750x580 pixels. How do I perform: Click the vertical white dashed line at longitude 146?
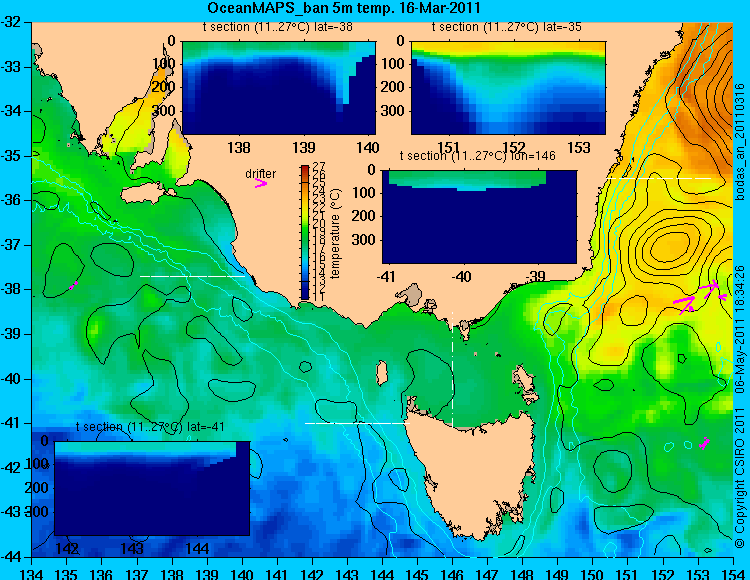[452, 368]
